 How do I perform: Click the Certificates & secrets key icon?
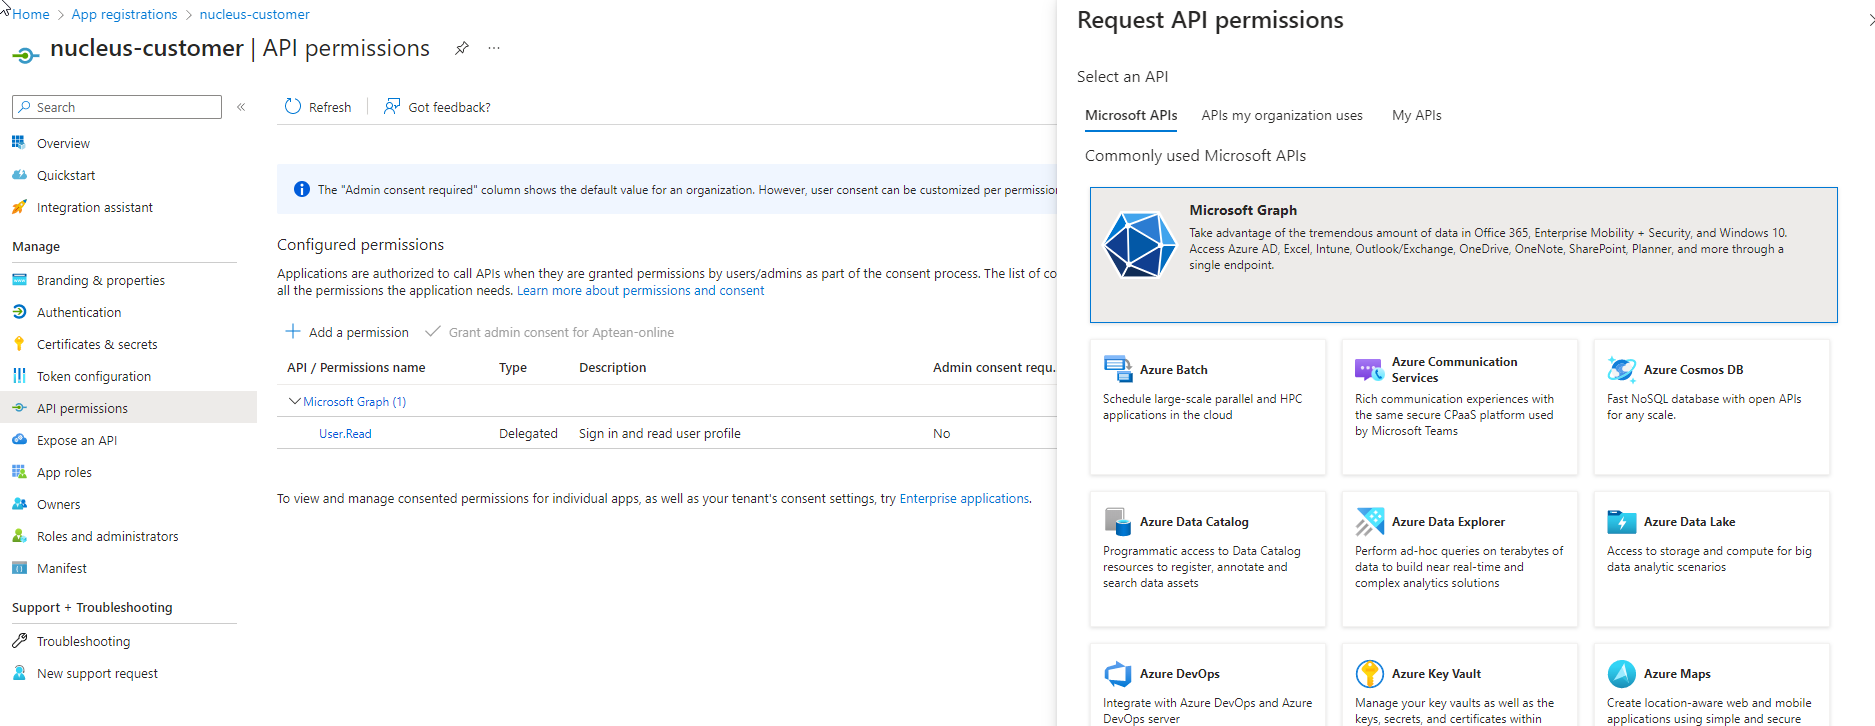tap(19, 344)
